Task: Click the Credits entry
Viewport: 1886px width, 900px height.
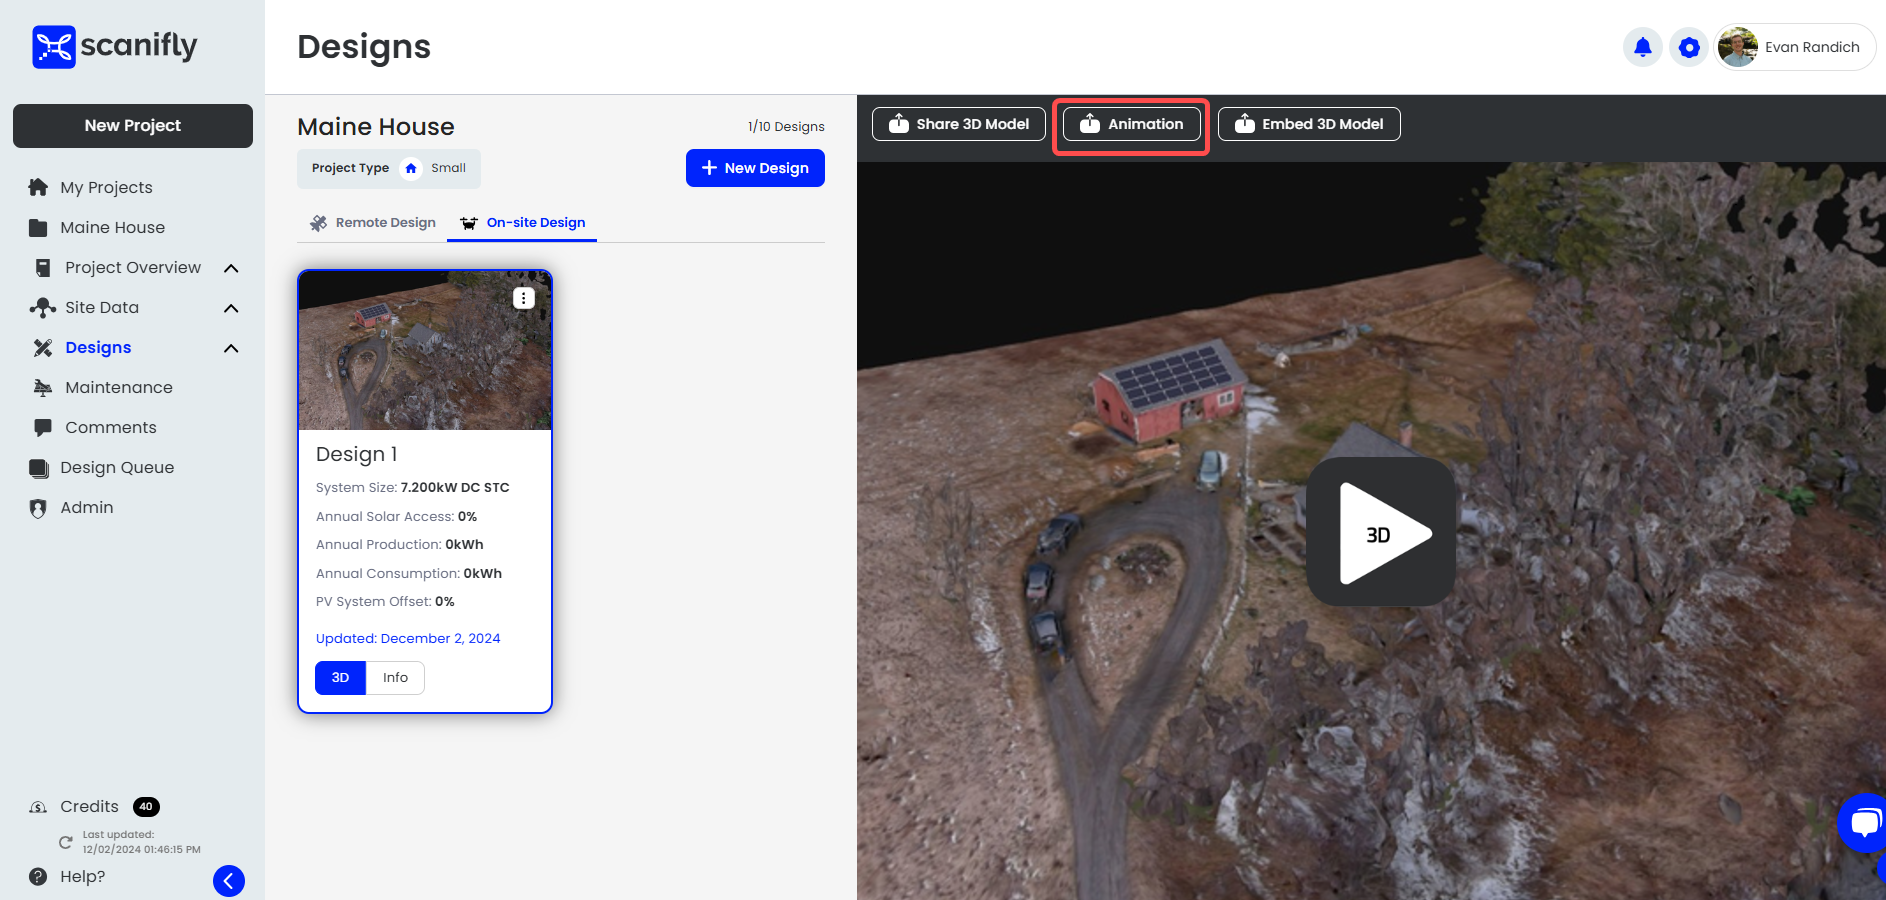Action: point(89,806)
